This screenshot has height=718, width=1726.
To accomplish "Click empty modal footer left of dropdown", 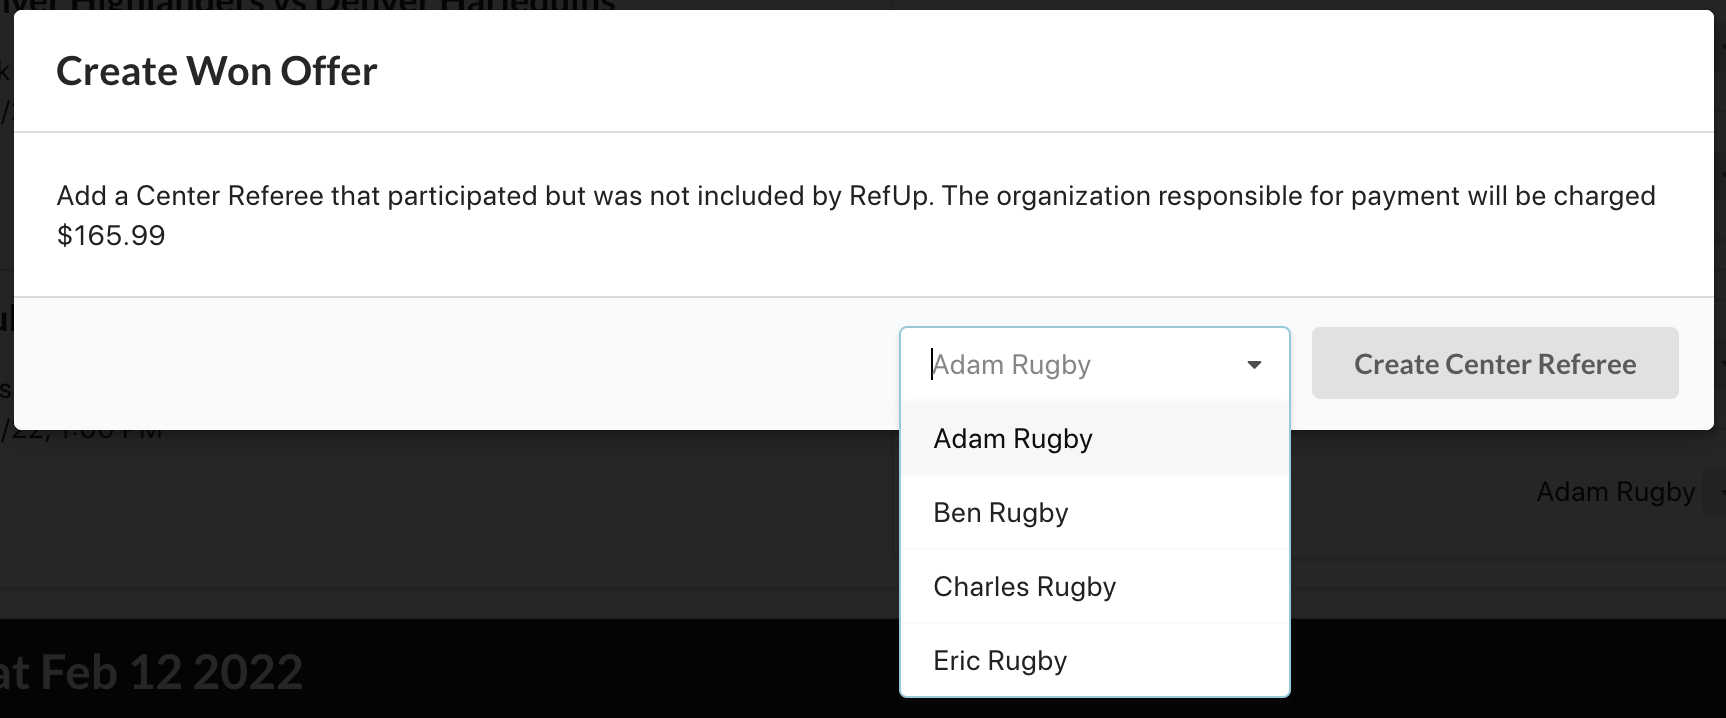I will point(450,363).
